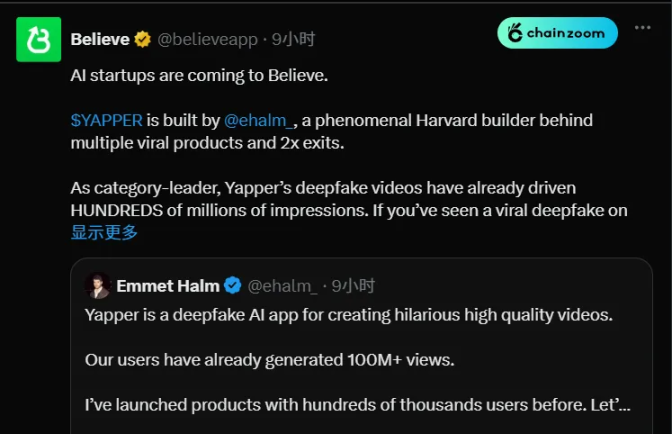Click the "Our users have already generated 100M+ views" line
Screen dimensions: 672x434
[269, 360]
